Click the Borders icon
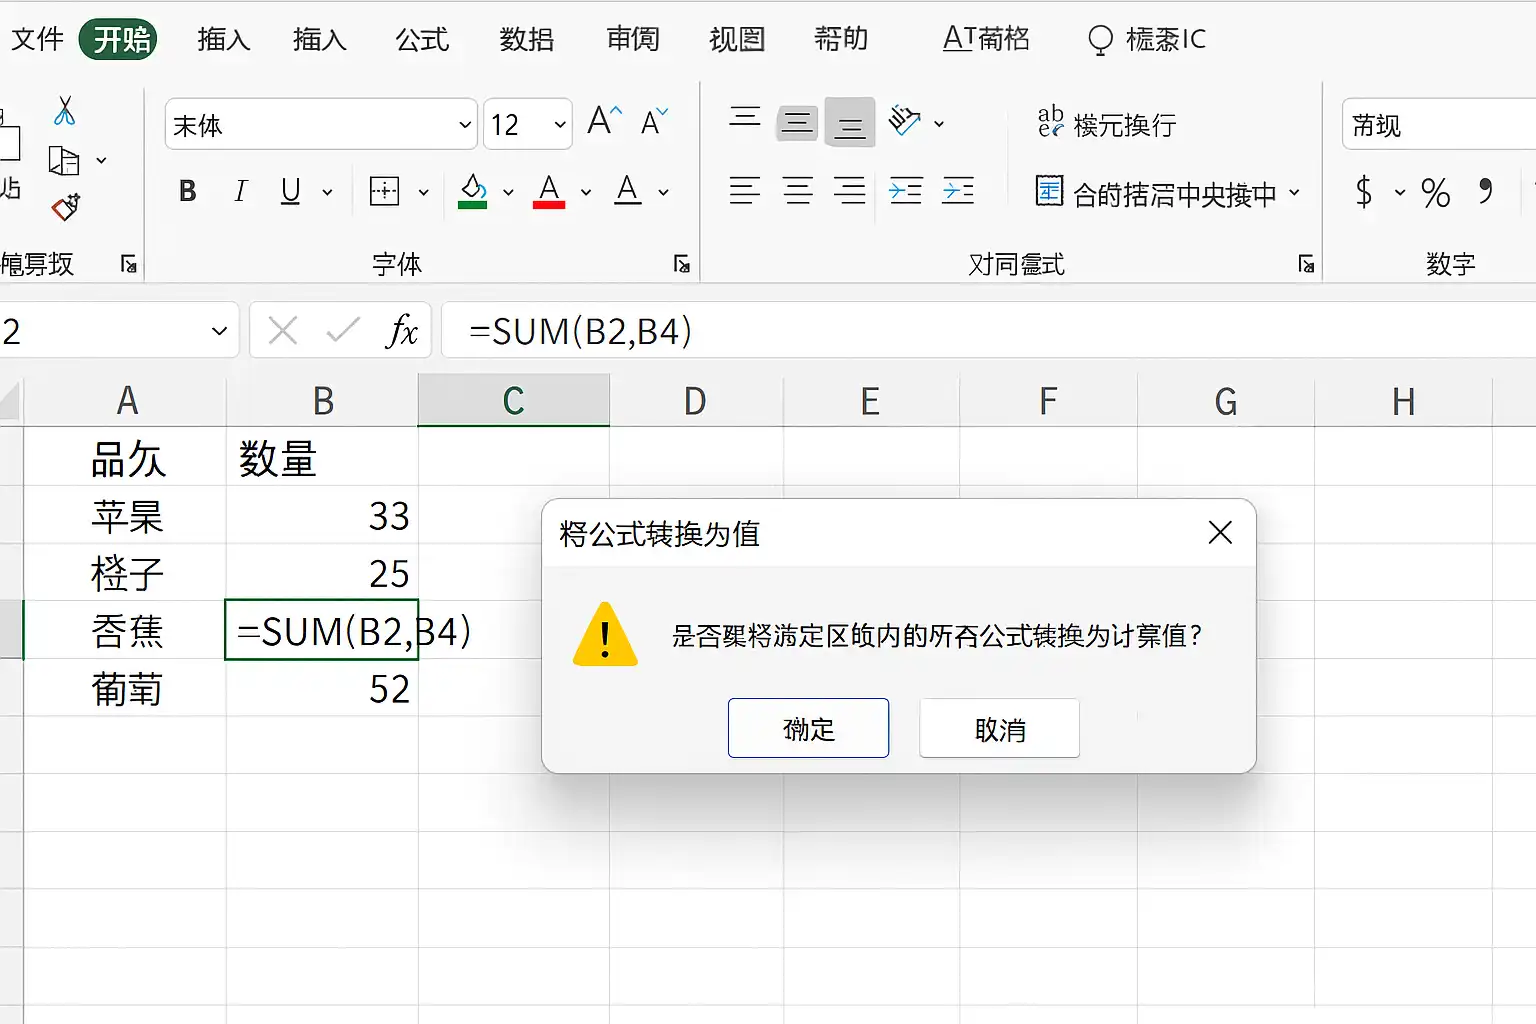Viewport: 1536px width, 1024px height. tap(385, 191)
